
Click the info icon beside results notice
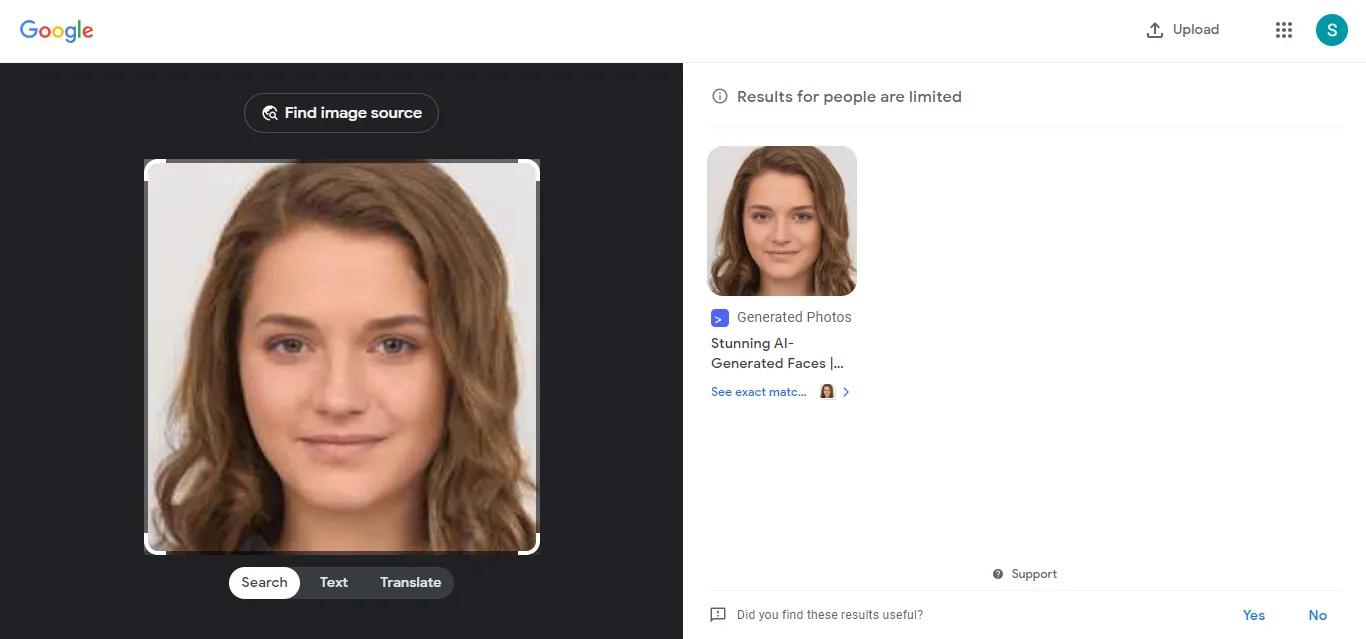coord(720,96)
